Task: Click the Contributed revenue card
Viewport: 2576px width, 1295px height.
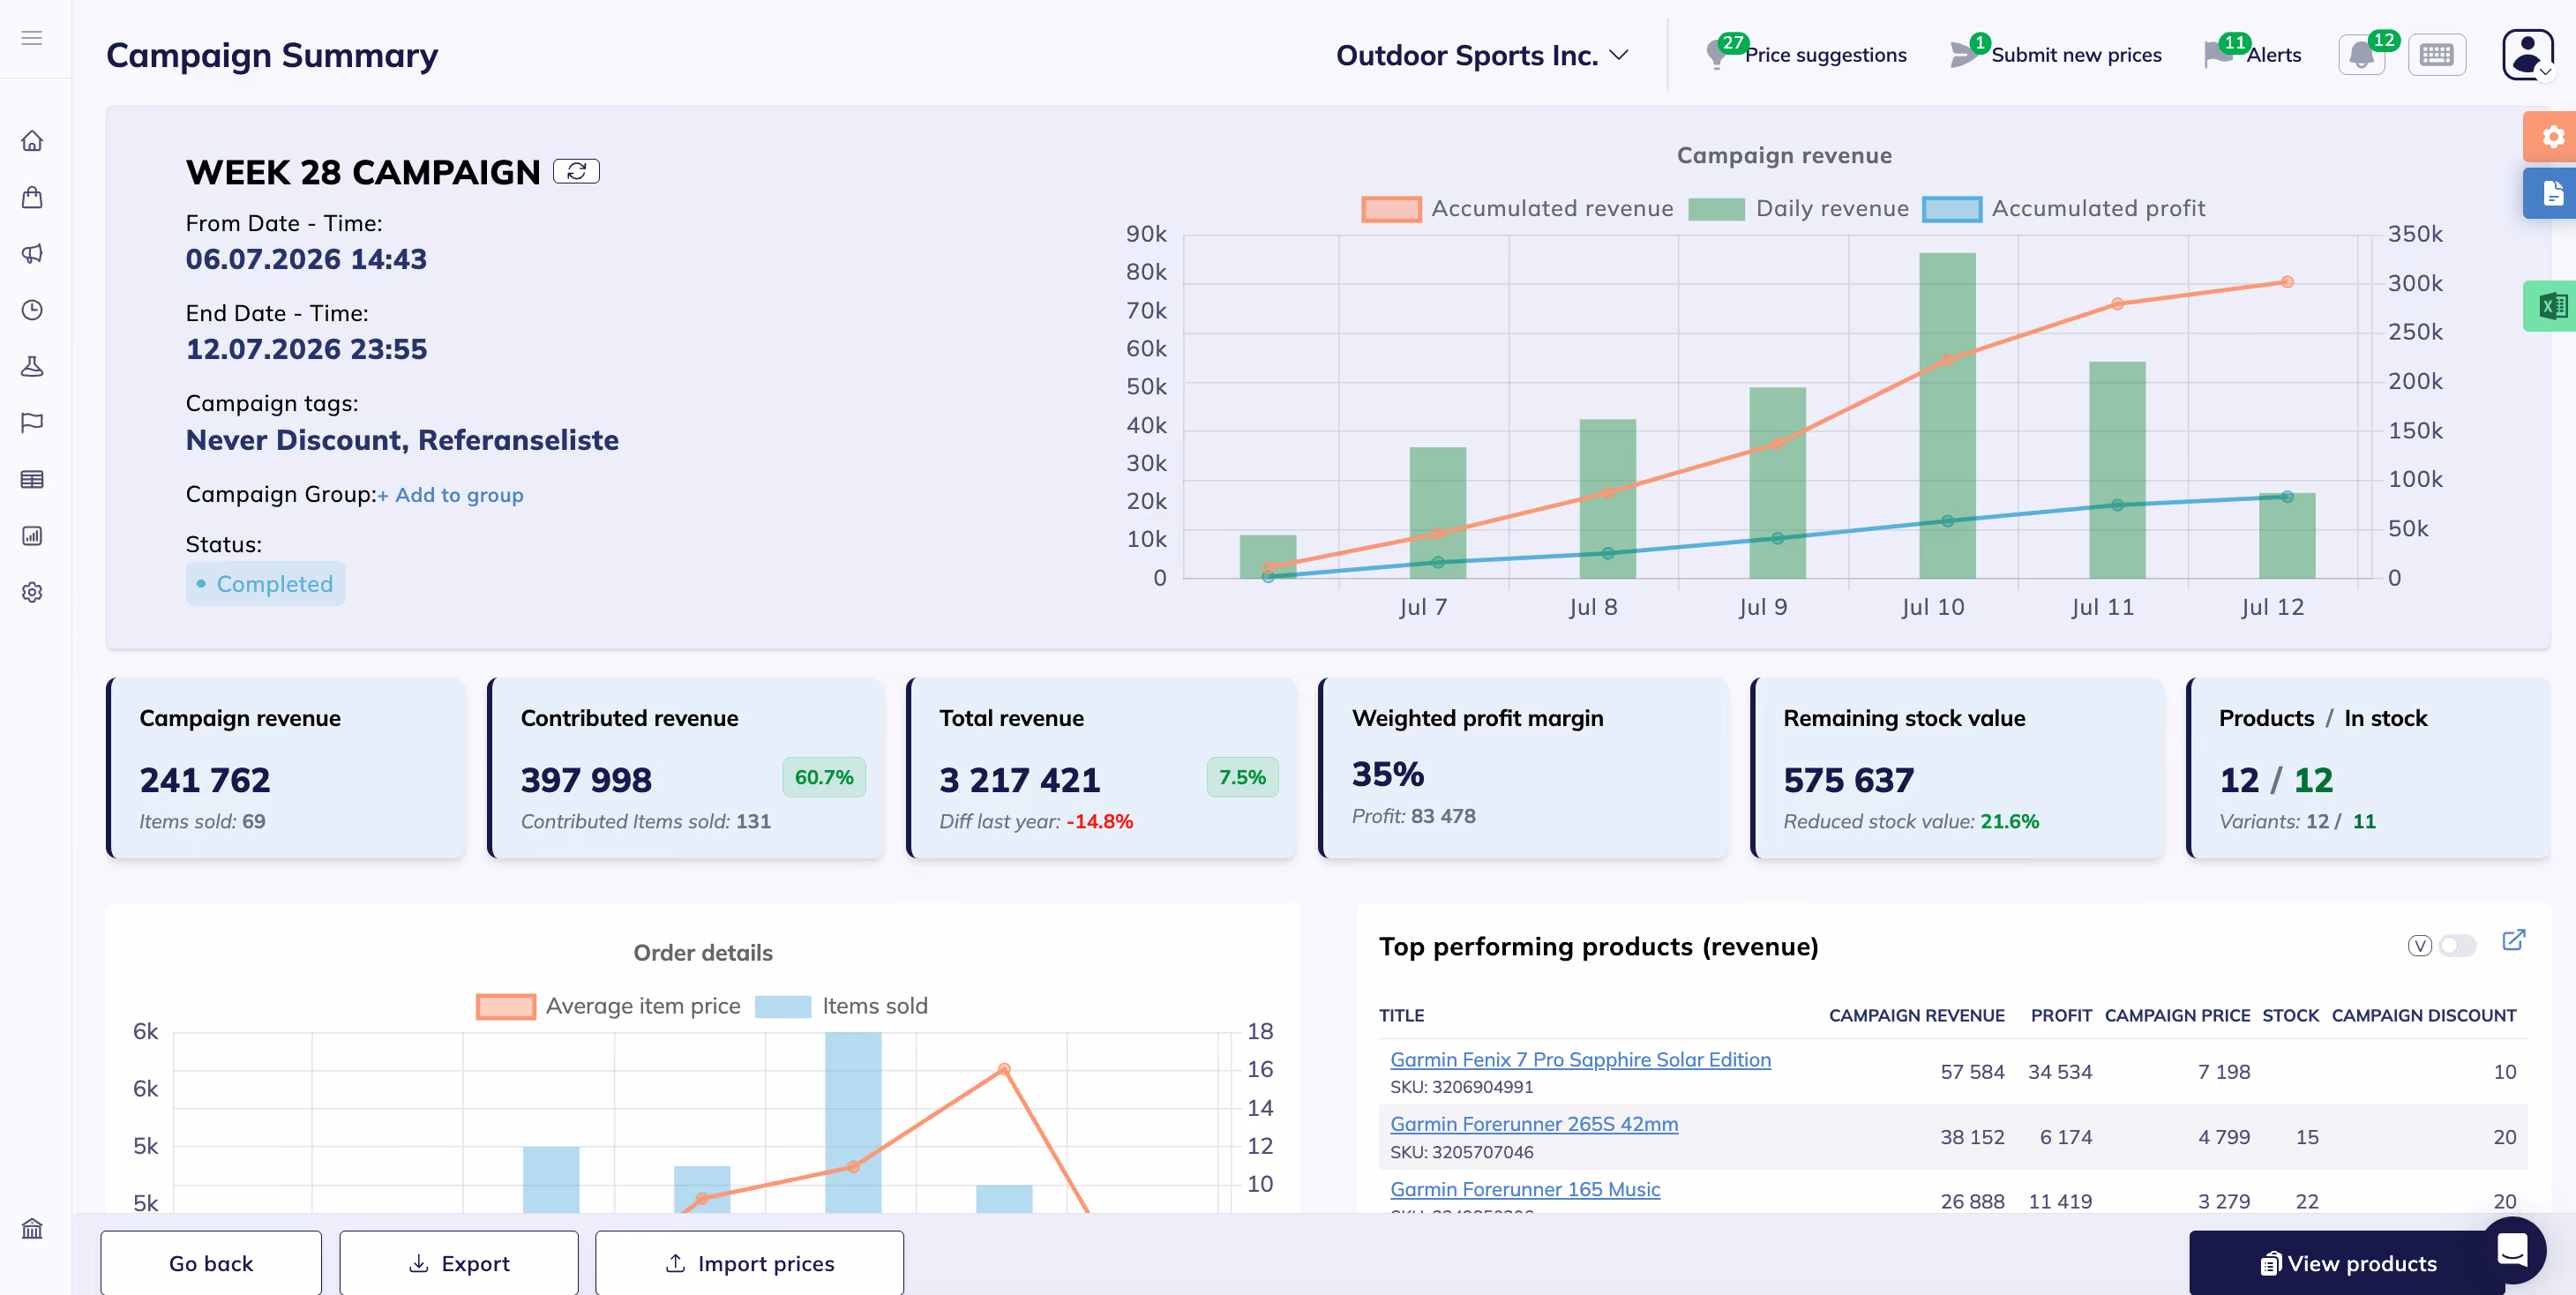Action: pyautogui.click(x=686, y=768)
